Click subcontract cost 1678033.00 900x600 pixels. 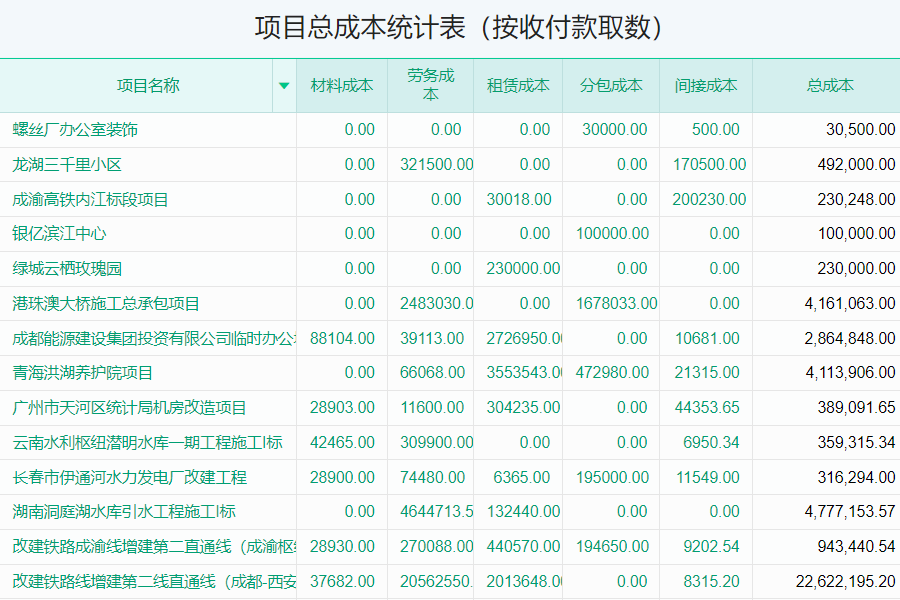[616, 304]
